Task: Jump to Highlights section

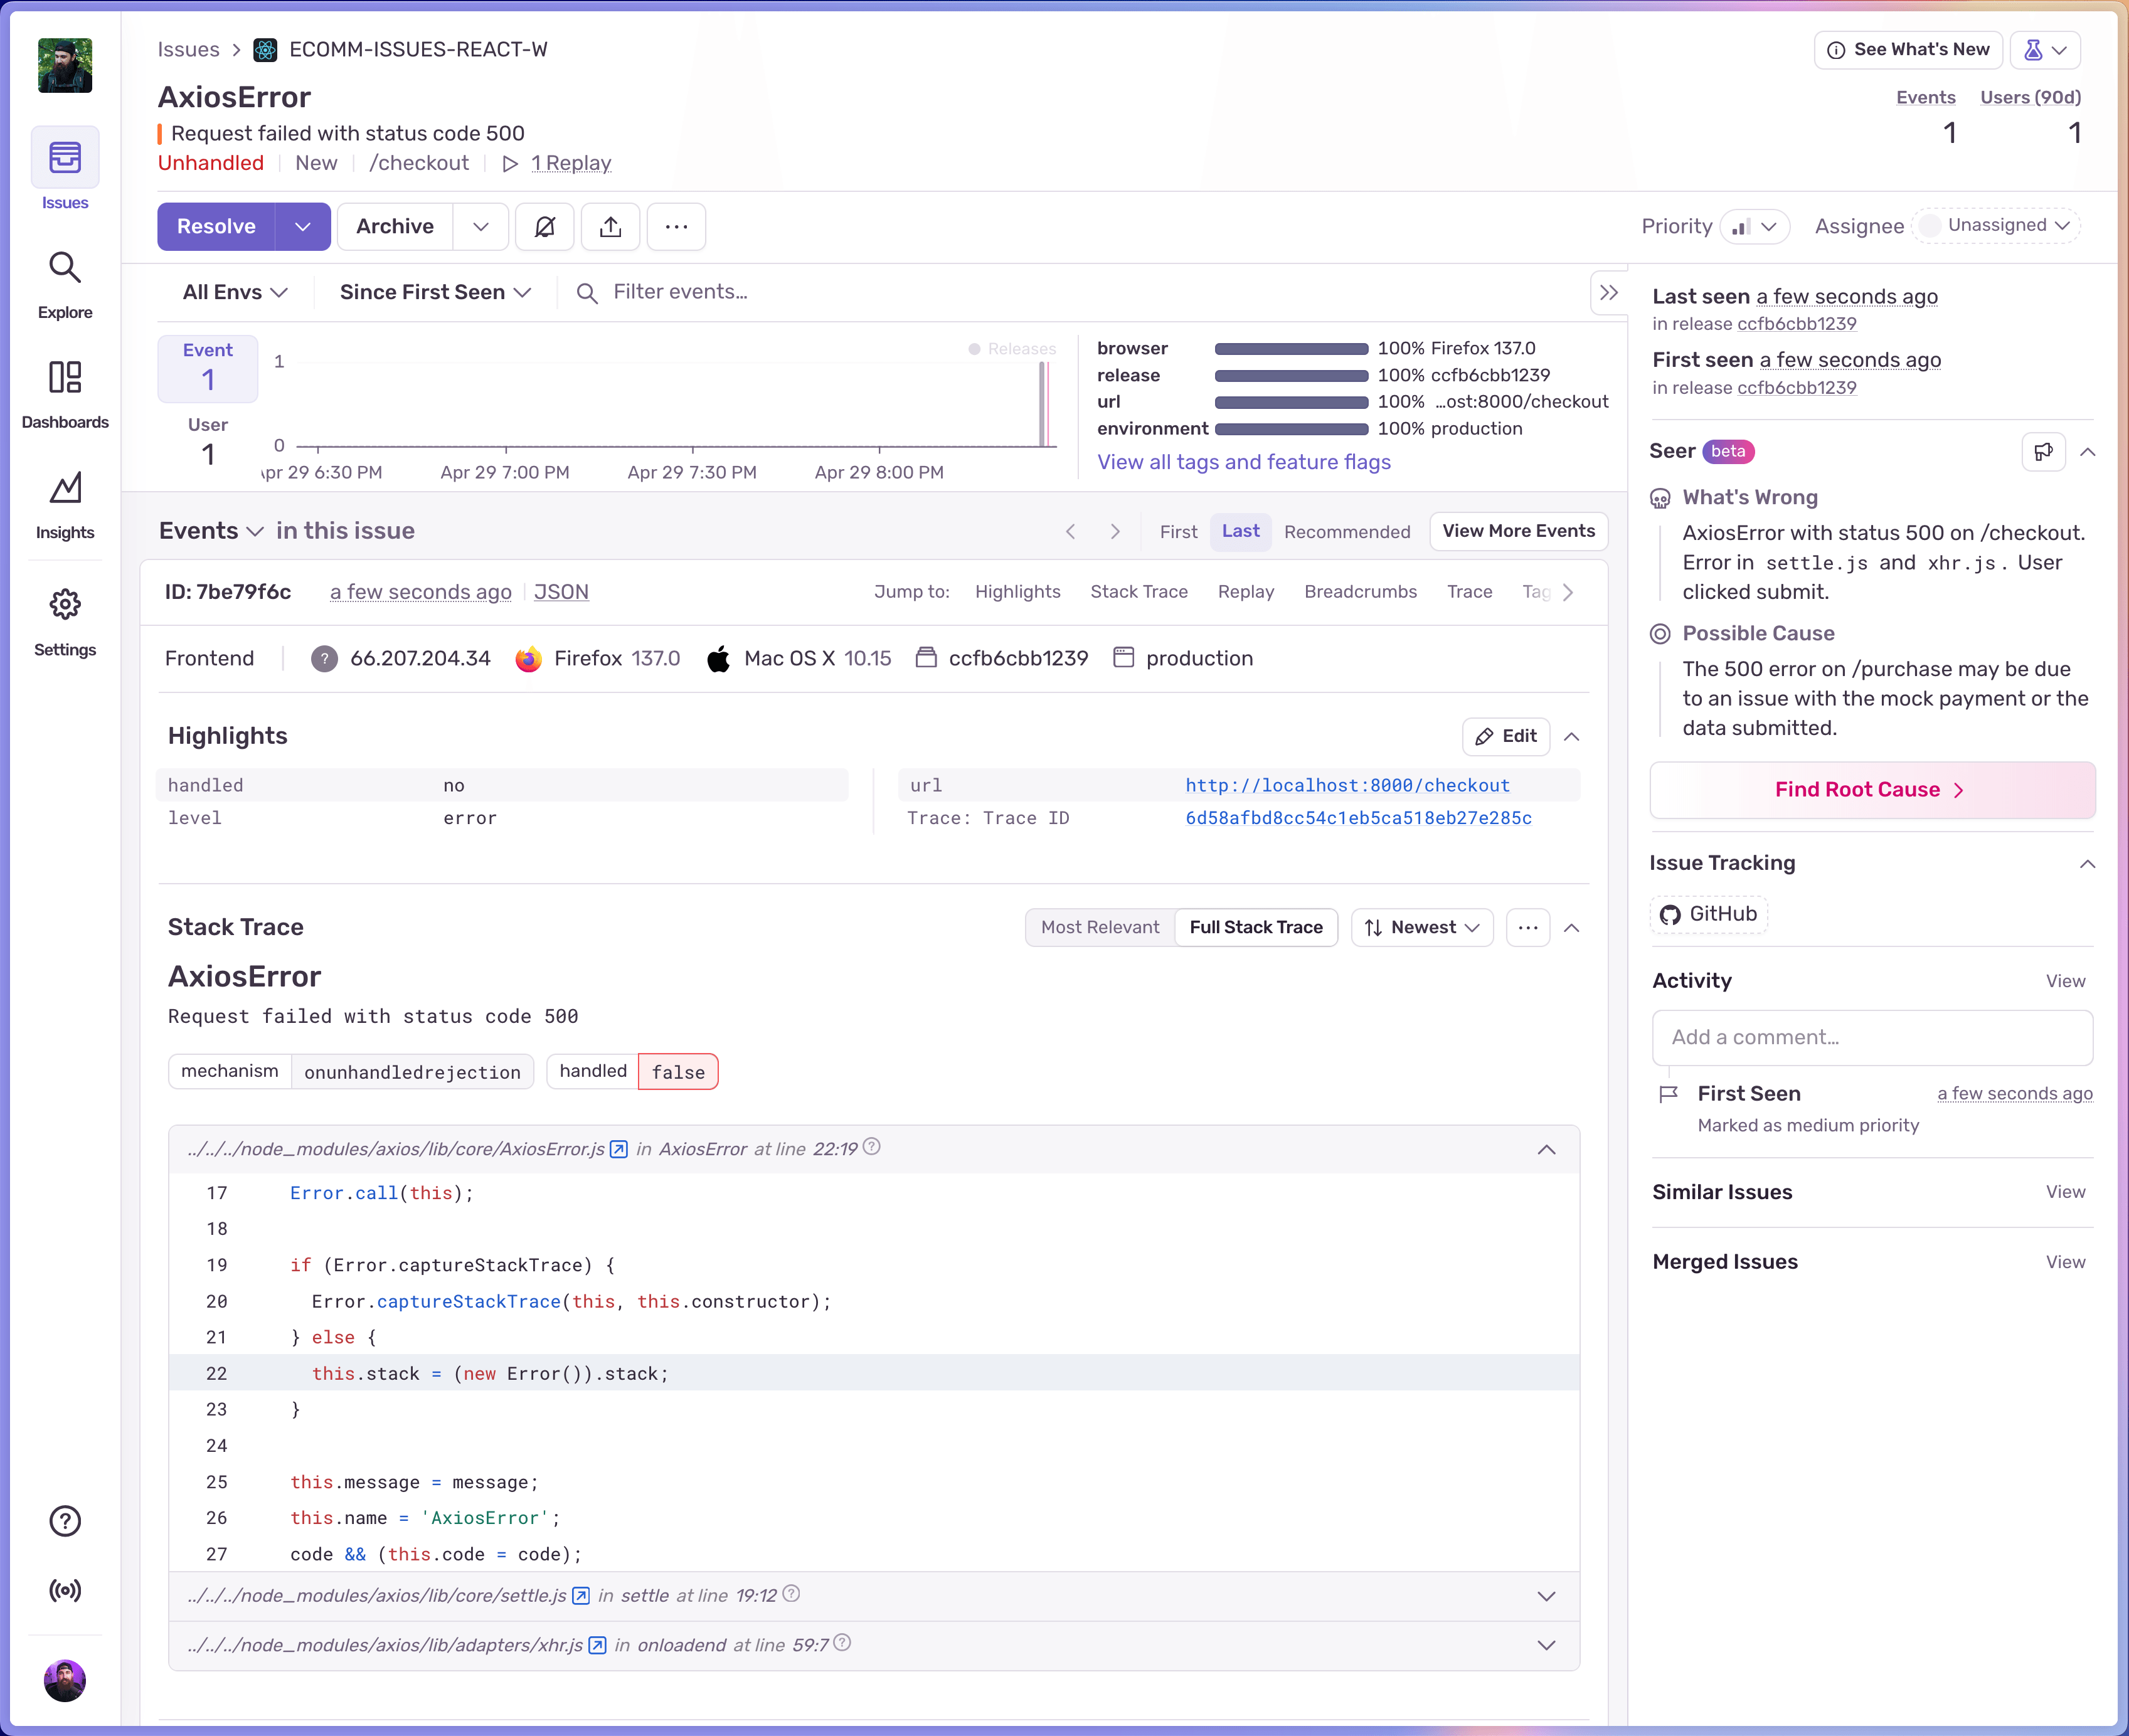Action: click(x=1017, y=592)
